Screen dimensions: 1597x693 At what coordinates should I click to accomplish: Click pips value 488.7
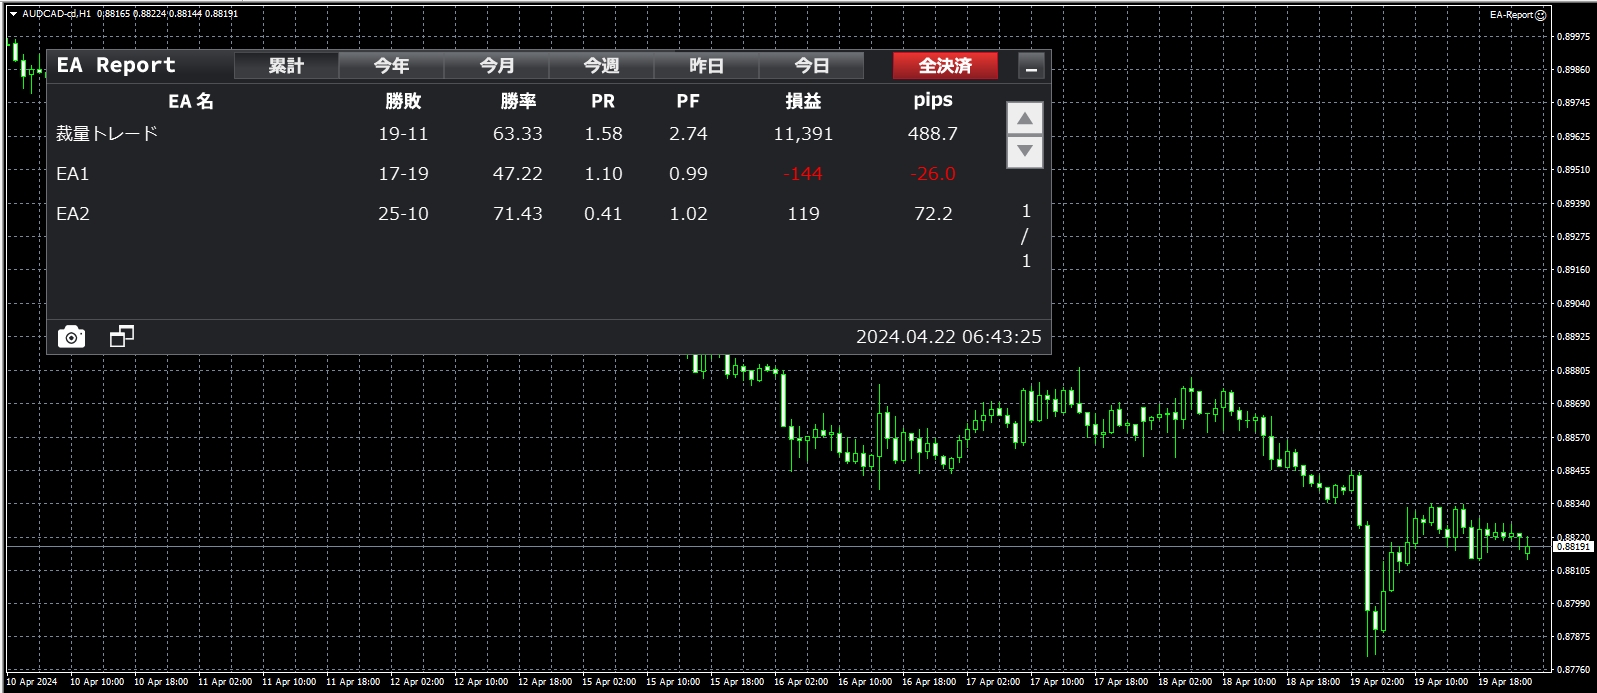[933, 134]
